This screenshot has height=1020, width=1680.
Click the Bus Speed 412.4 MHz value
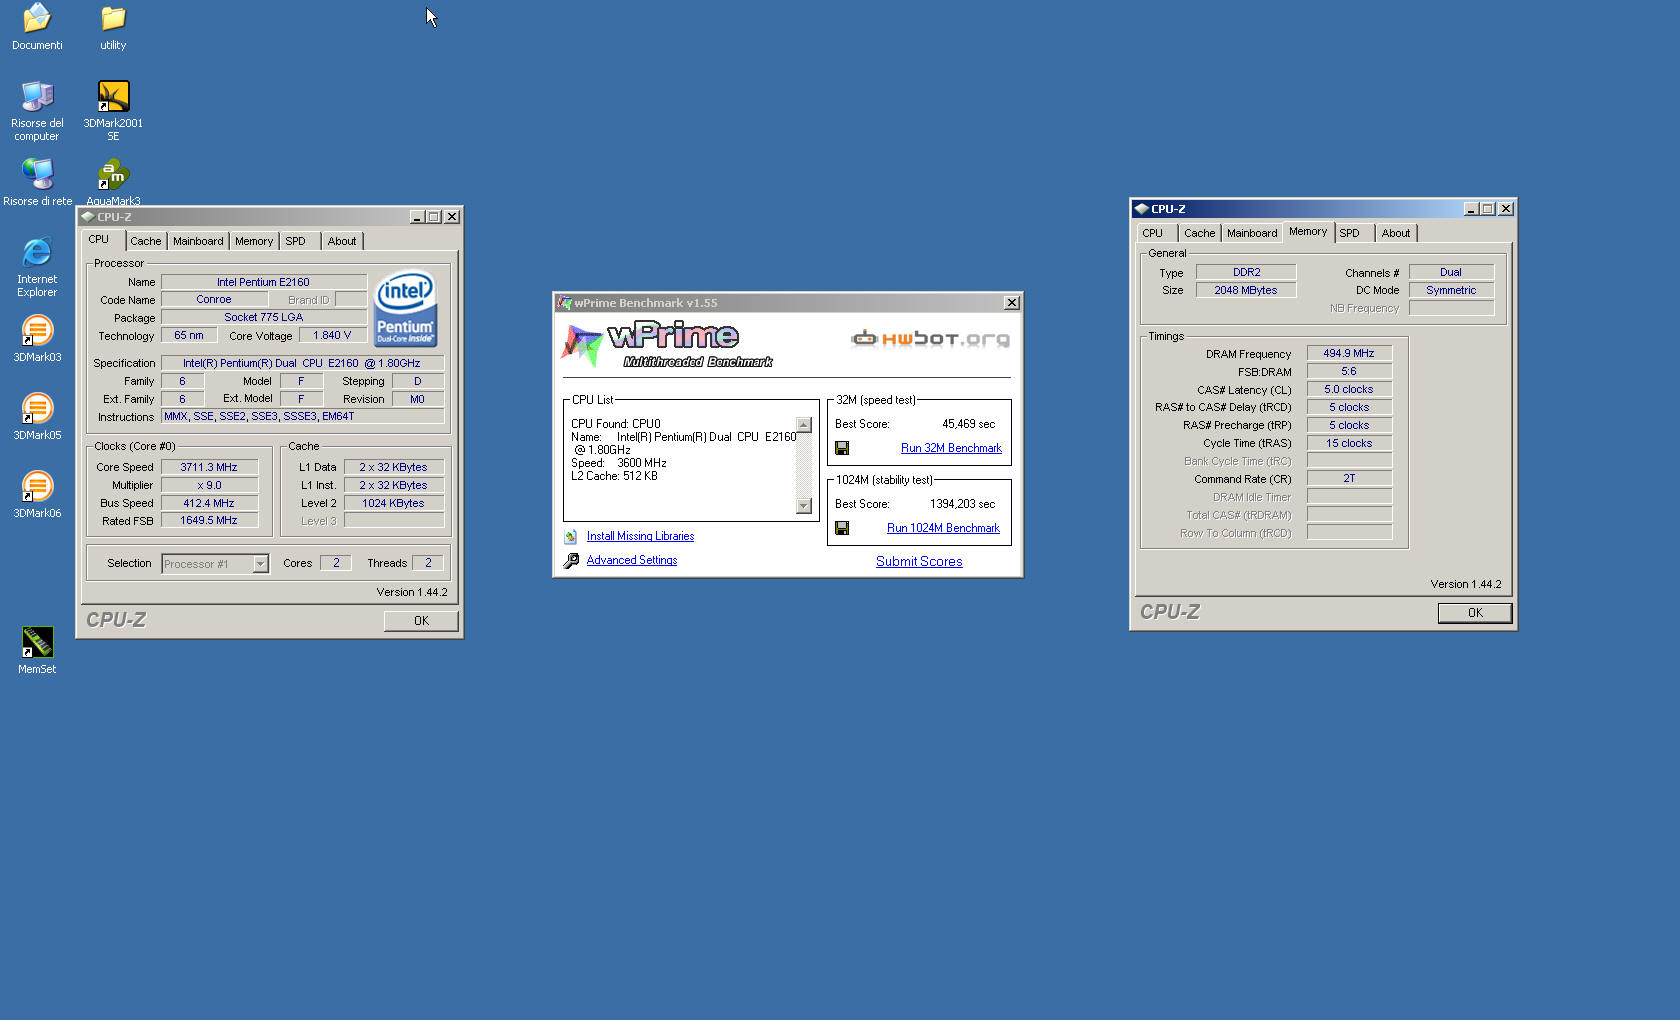click(x=209, y=504)
